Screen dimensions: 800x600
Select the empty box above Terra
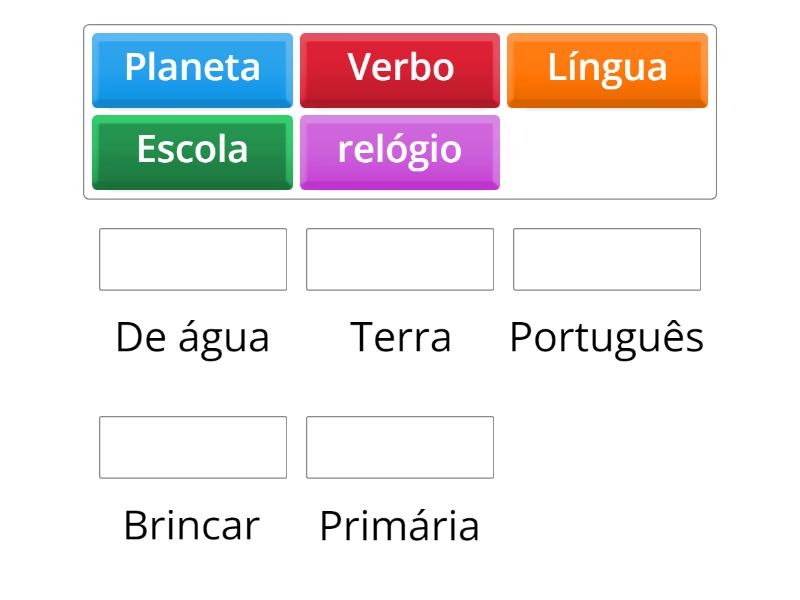point(400,259)
